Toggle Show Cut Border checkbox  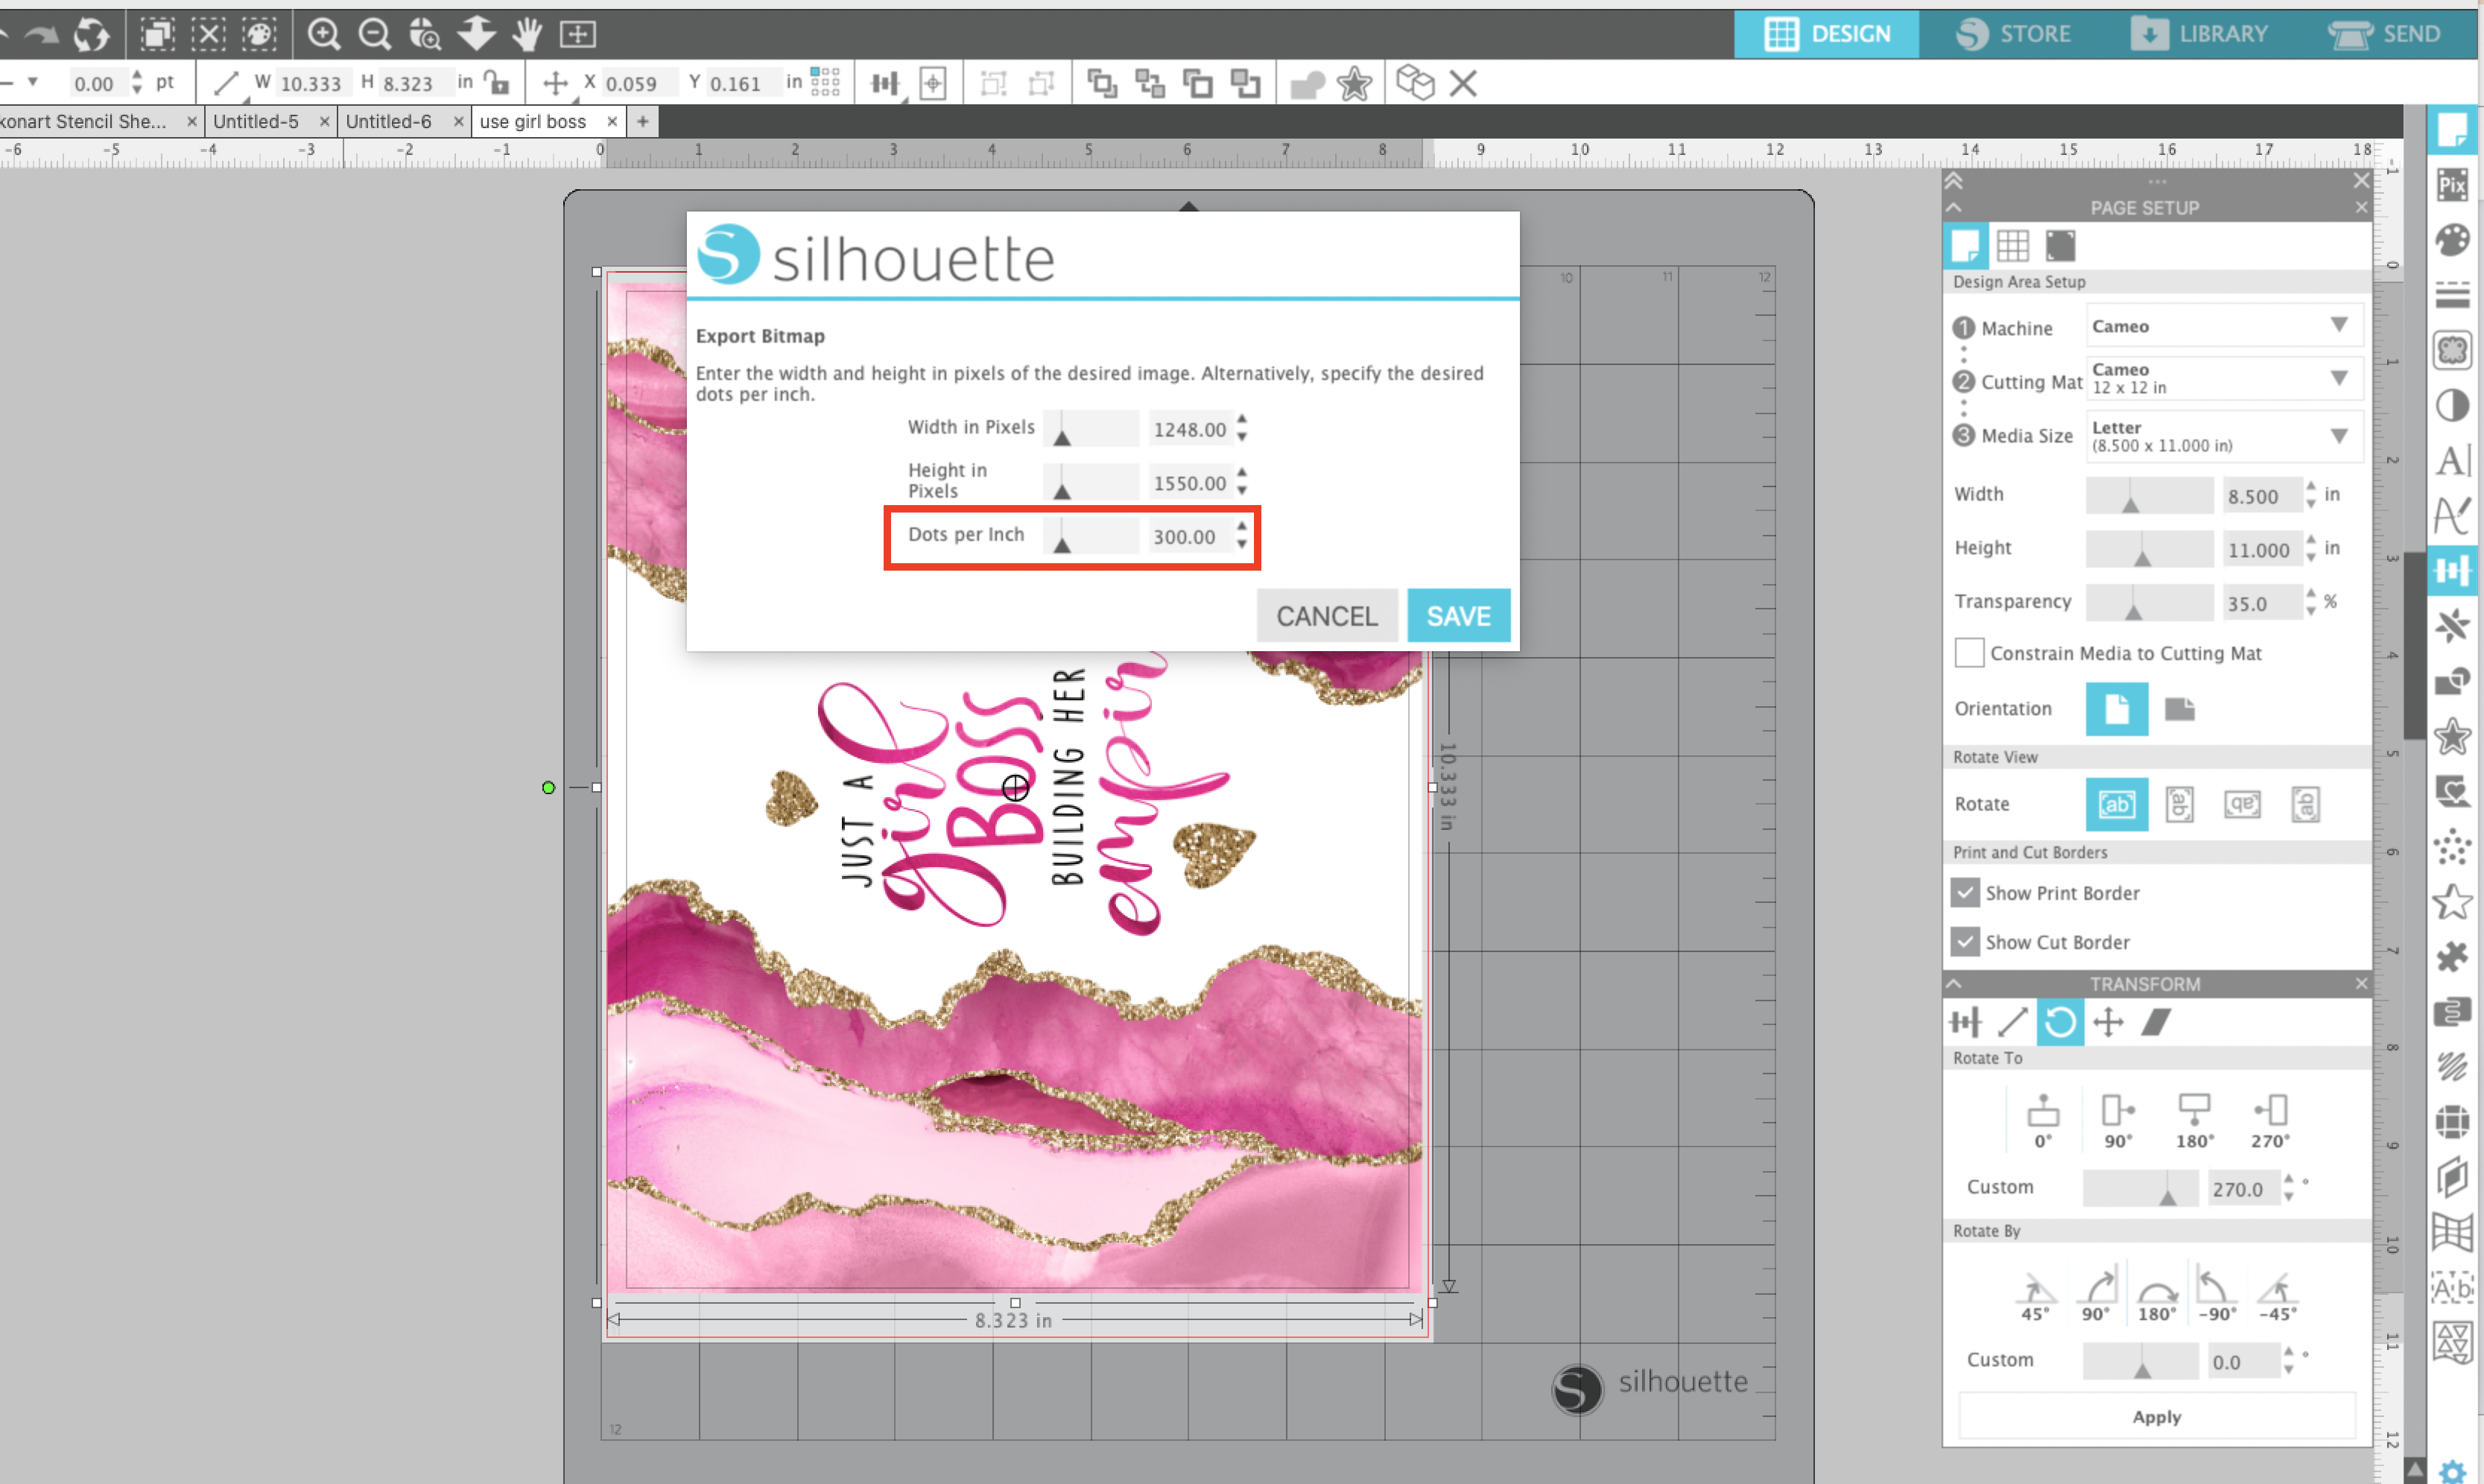tap(1965, 942)
